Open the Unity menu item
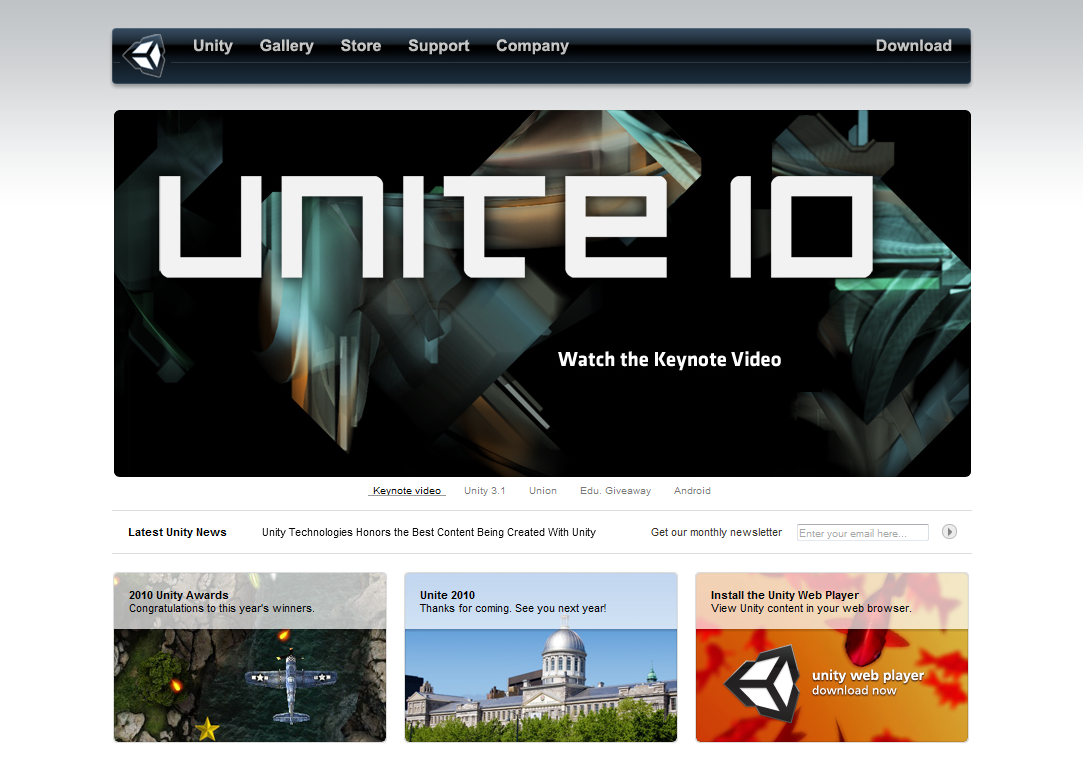The height and width of the screenshot is (759, 1083). pos(213,46)
